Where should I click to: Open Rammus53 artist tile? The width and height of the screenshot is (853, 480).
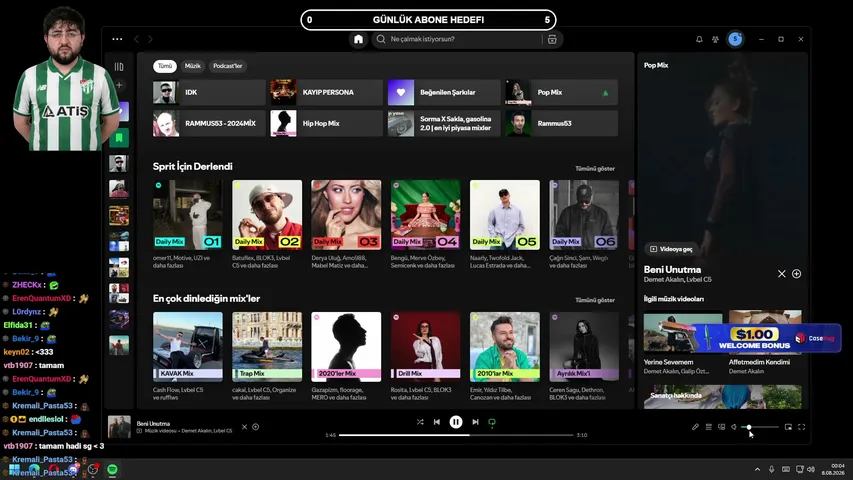(x=561, y=124)
